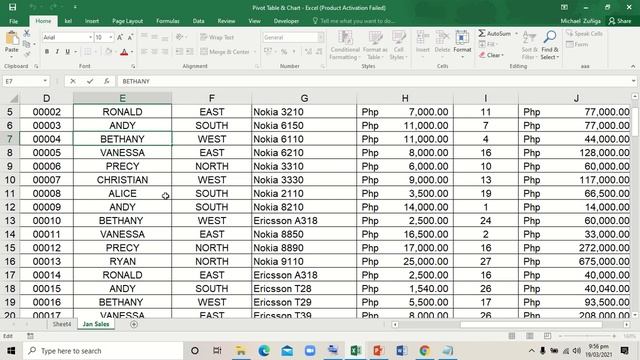
Task: Open the Font dialog launcher
Action: coord(133,66)
